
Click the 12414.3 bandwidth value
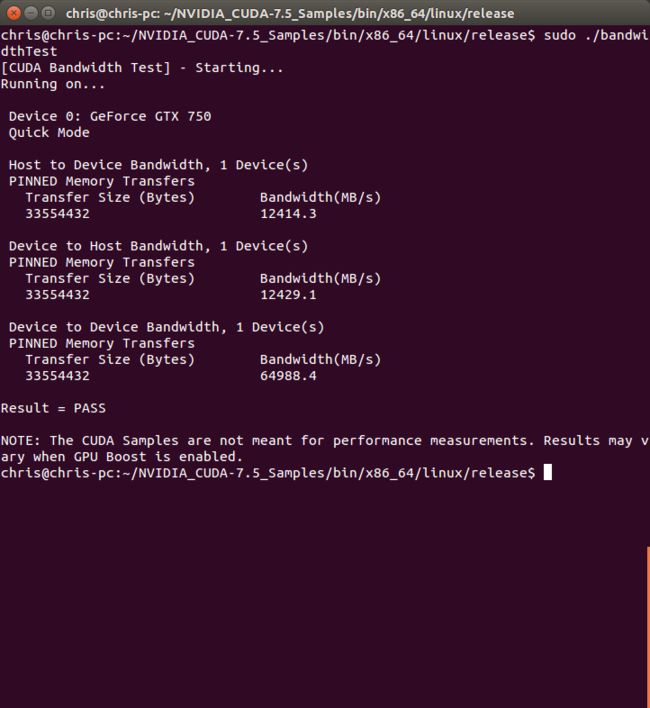tap(288, 214)
